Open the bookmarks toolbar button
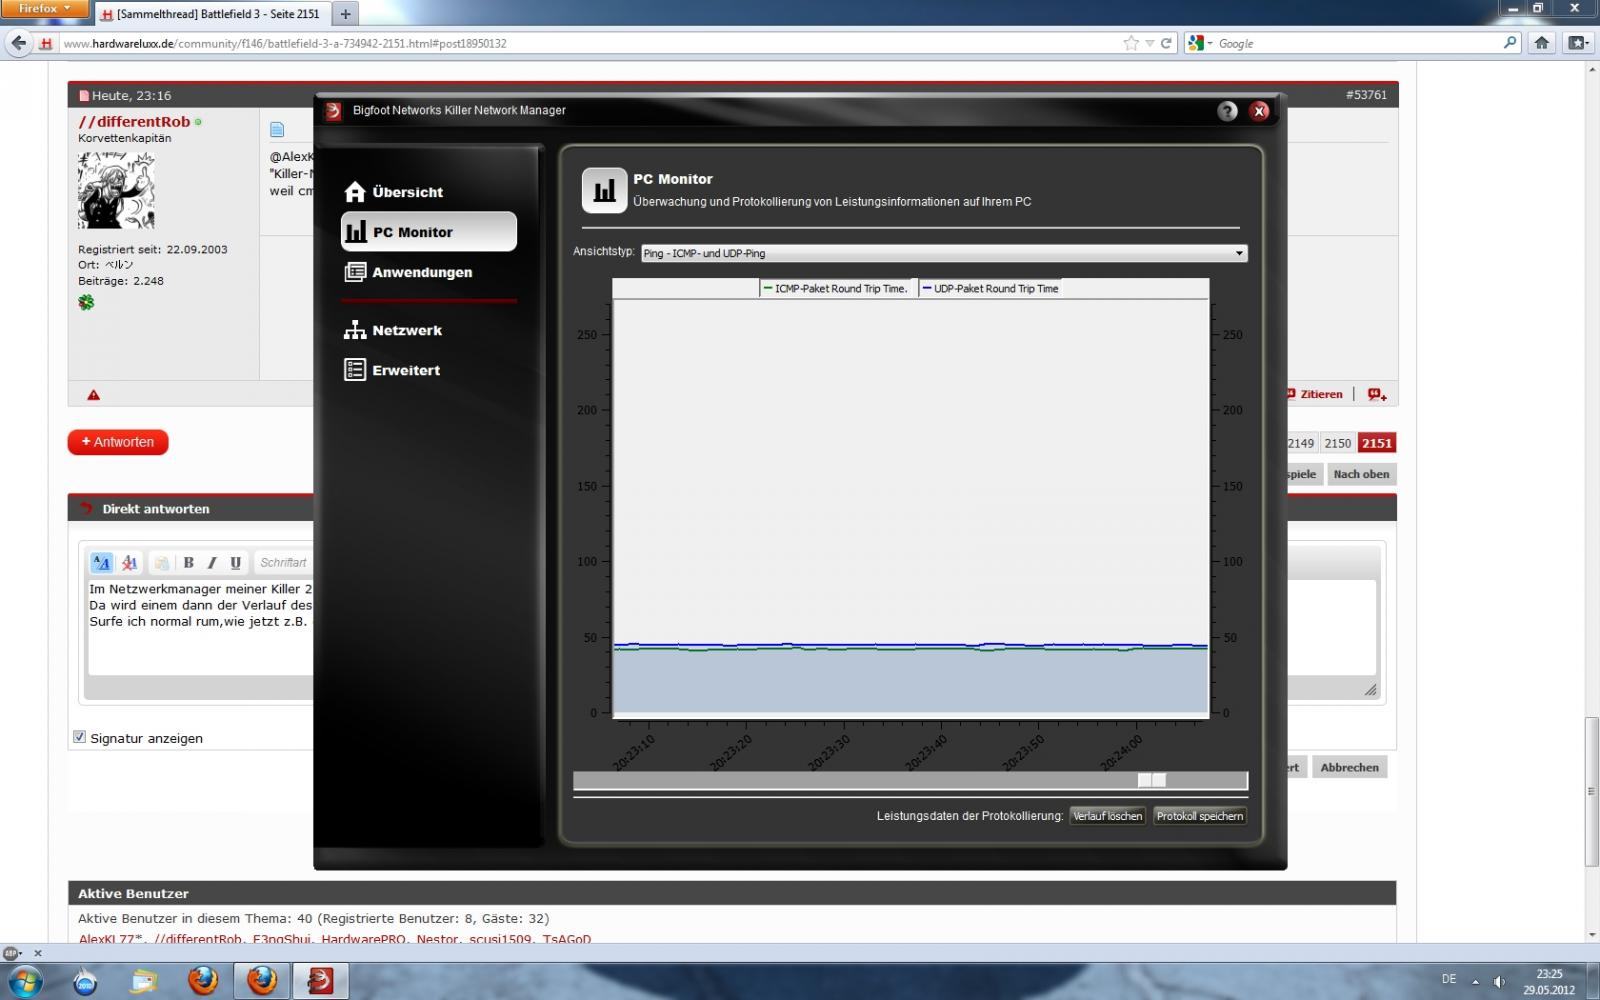Image resolution: width=1600 pixels, height=1000 pixels. pyautogui.click(x=1578, y=43)
